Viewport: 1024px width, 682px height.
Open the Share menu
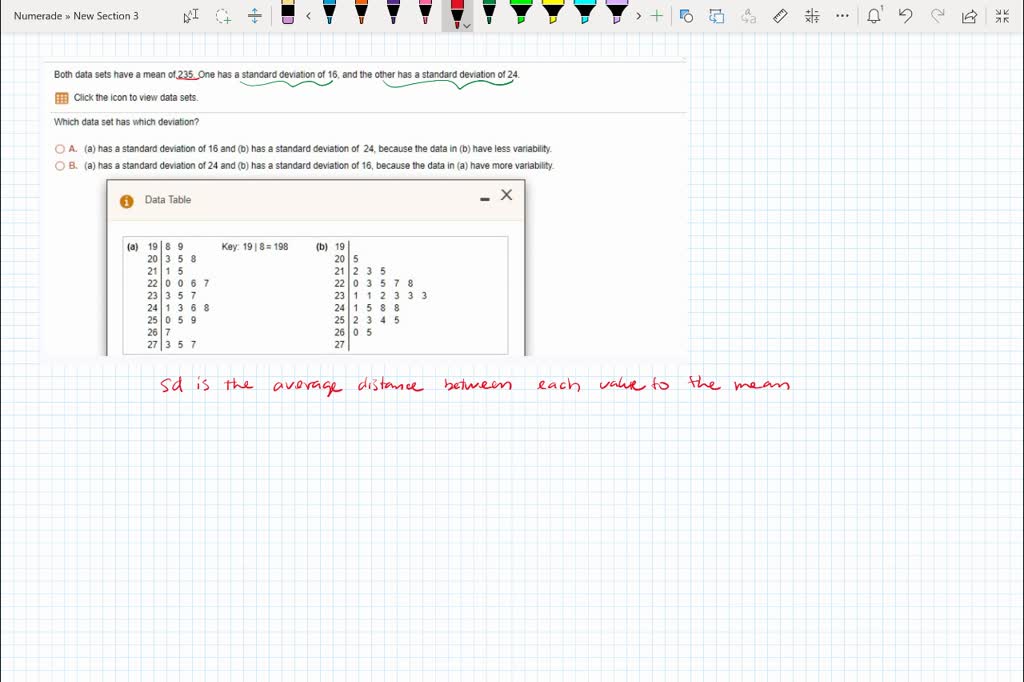pyautogui.click(x=970, y=16)
